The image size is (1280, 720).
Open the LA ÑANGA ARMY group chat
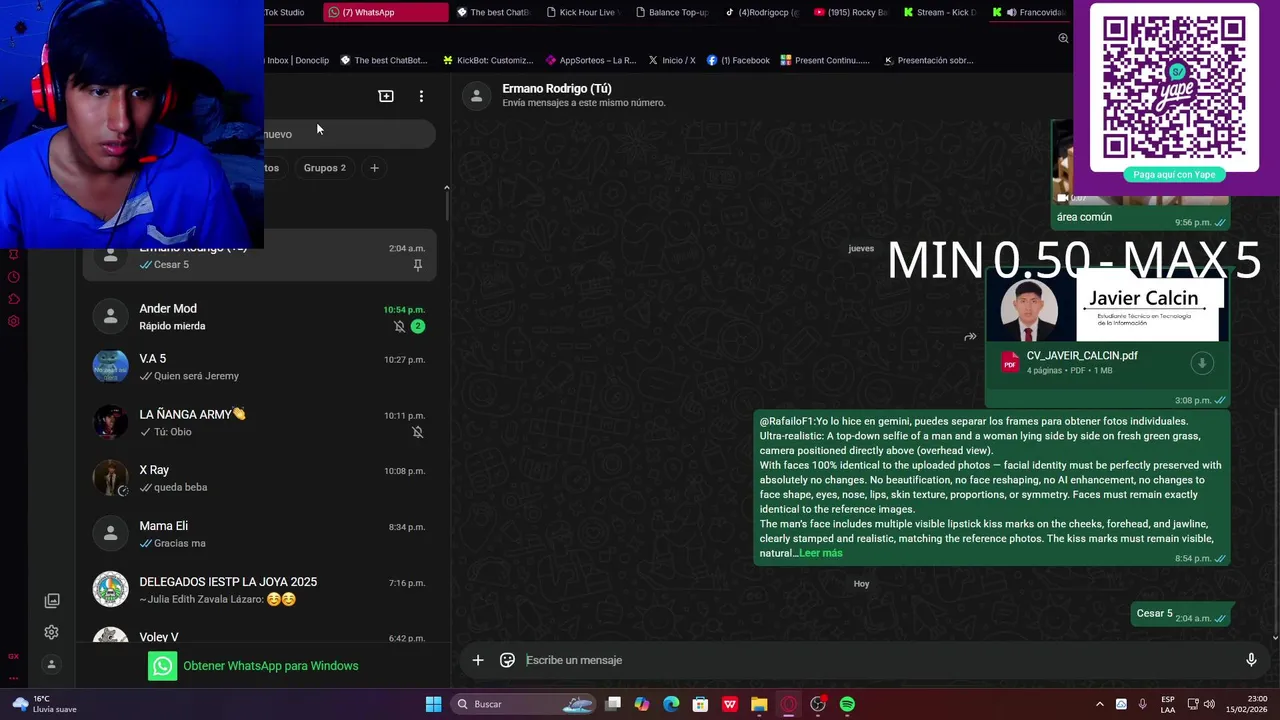pyautogui.click(x=259, y=423)
